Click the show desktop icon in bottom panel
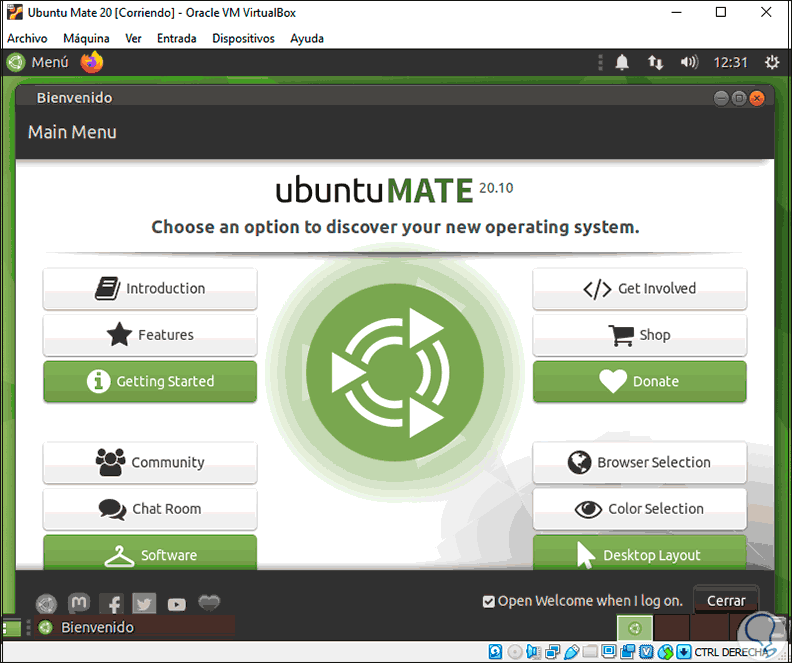The width and height of the screenshot is (792, 663). pyautogui.click(x=11, y=628)
